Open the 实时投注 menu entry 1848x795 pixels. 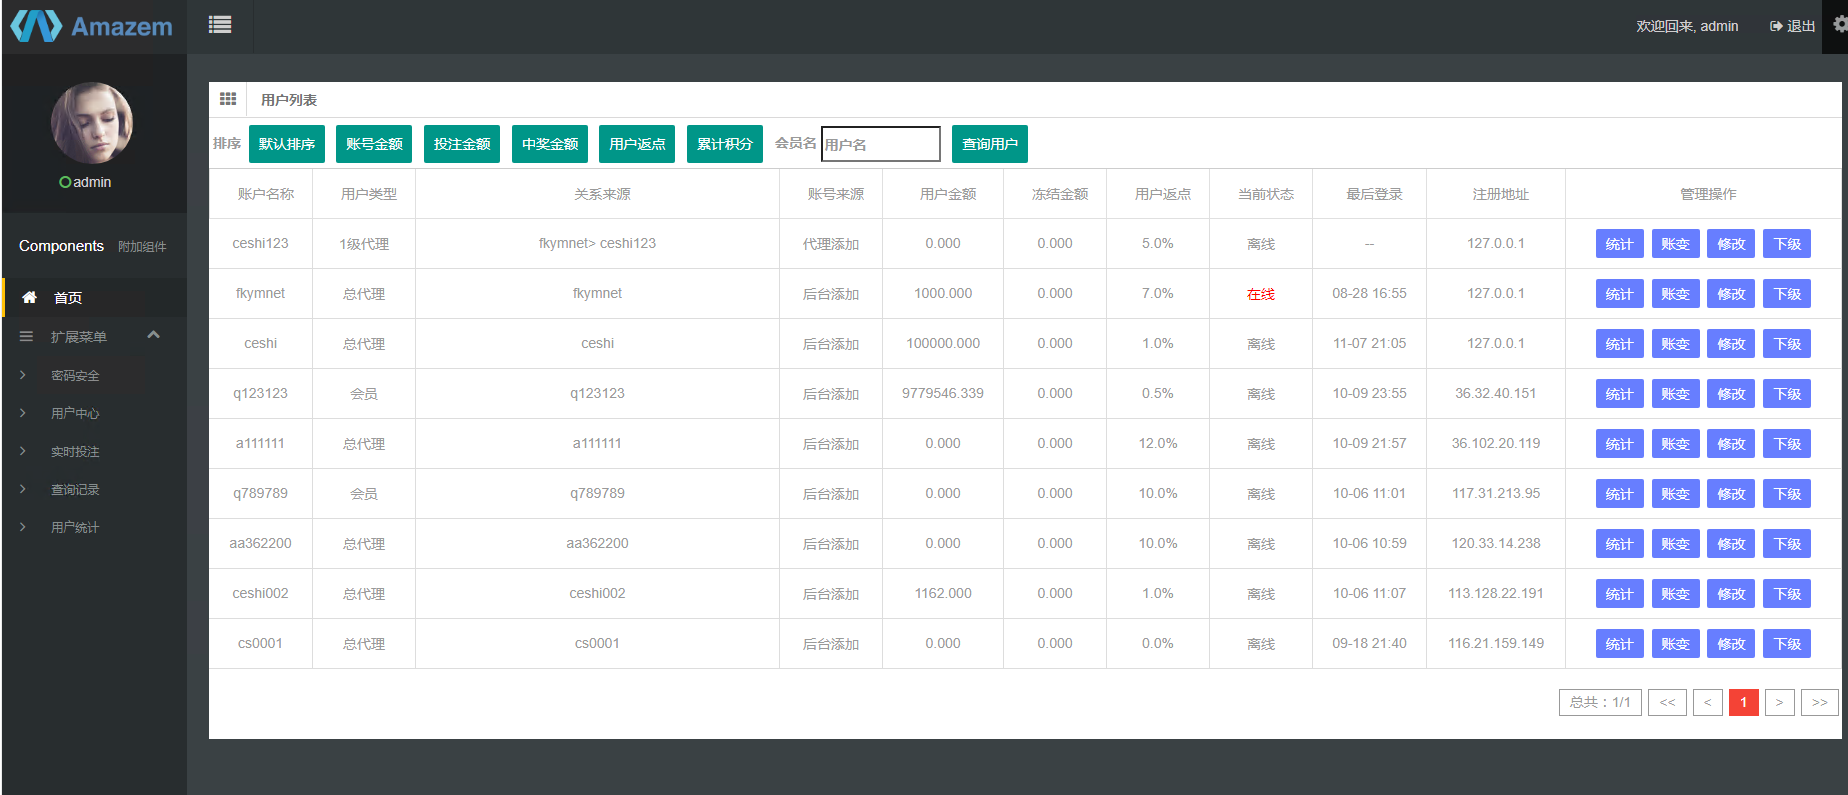pos(75,452)
